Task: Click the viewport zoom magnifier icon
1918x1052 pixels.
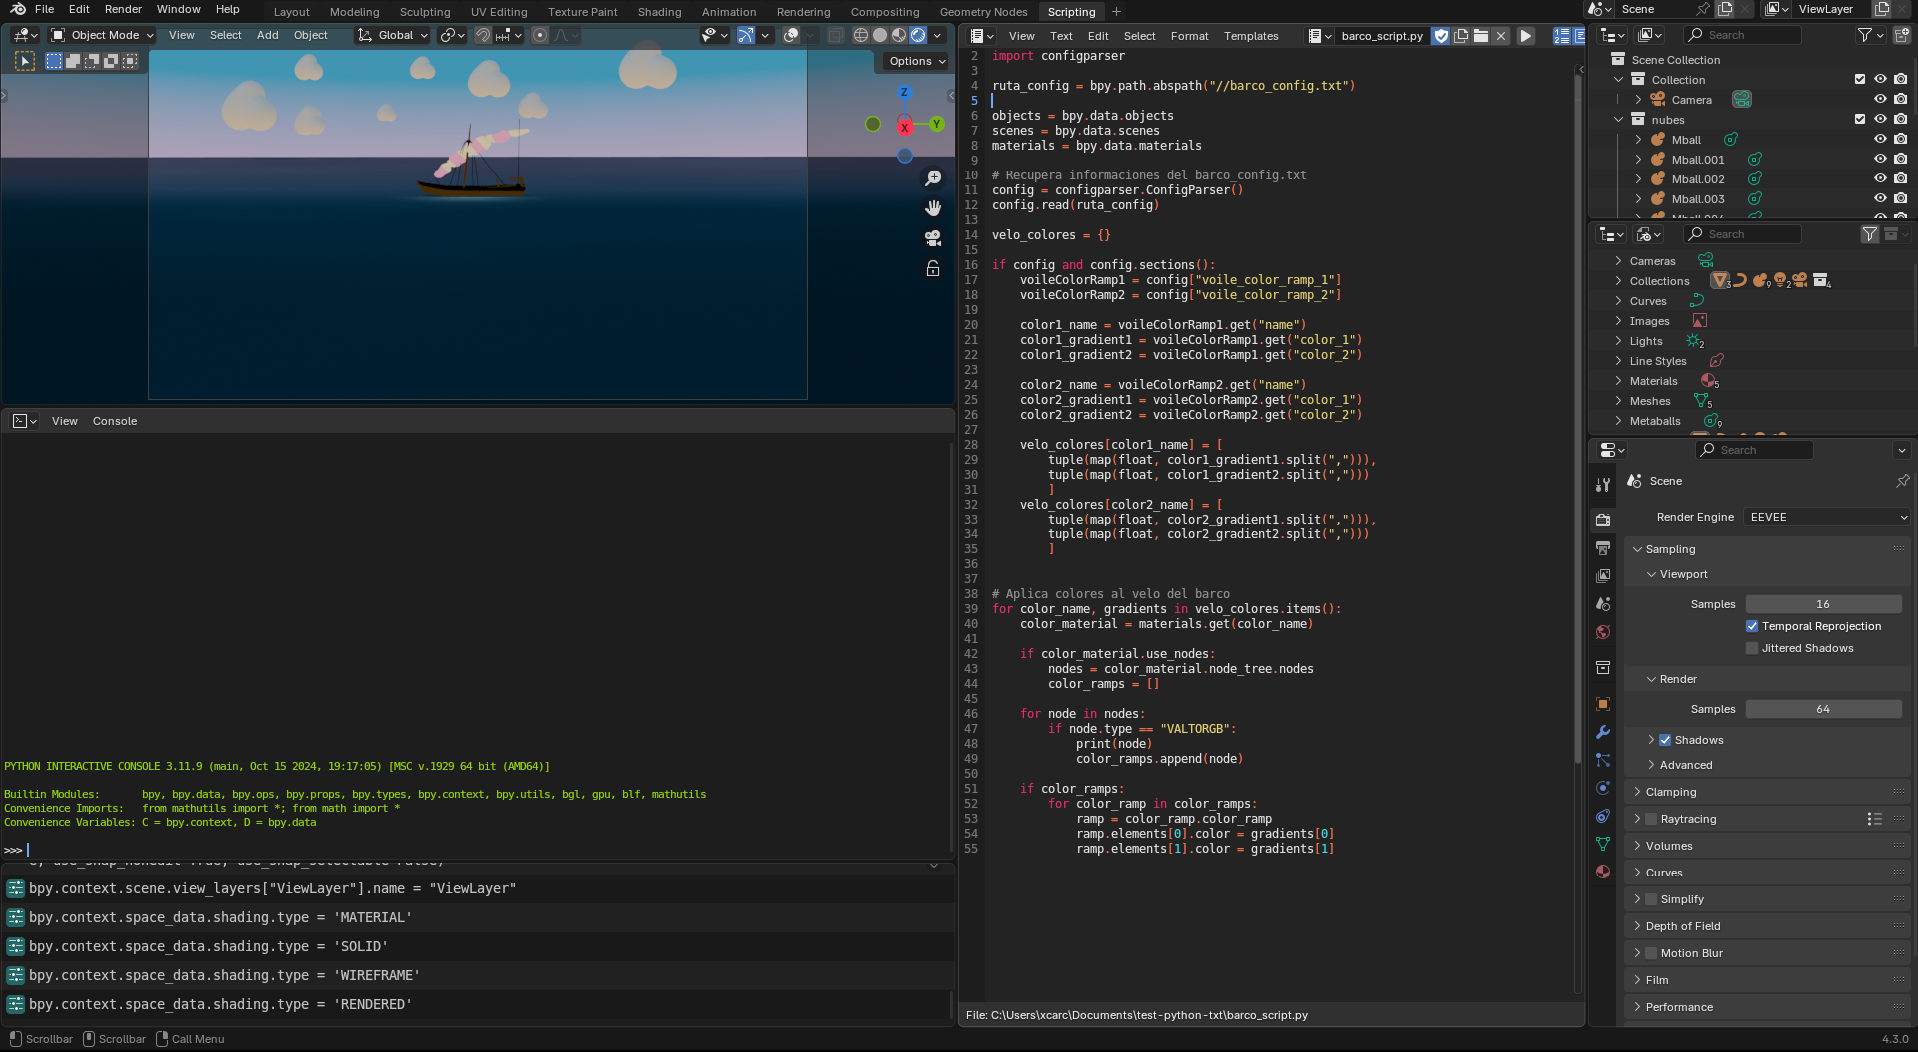Action: tap(933, 178)
